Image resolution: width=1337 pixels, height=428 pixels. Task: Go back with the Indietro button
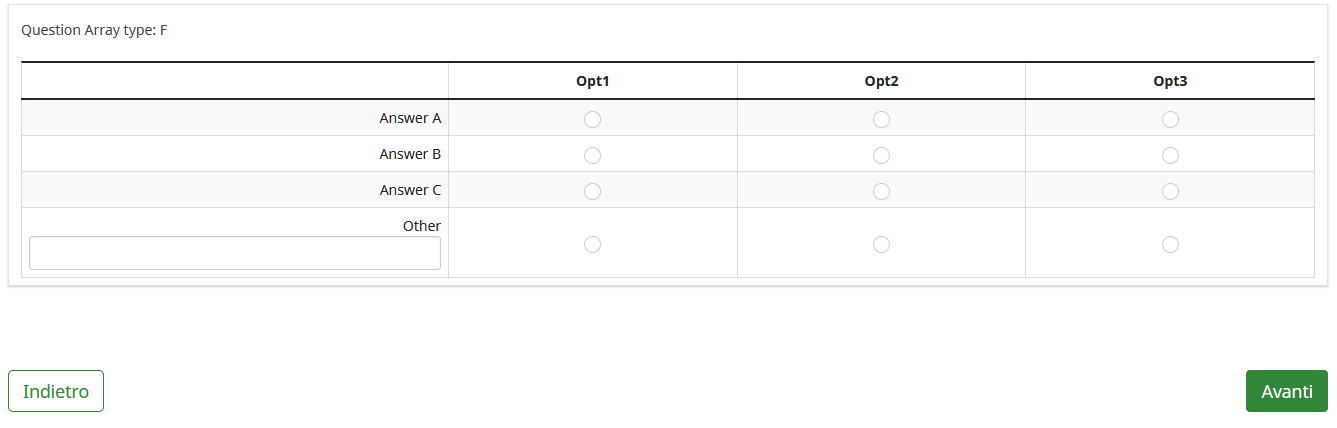(x=56, y=391)
